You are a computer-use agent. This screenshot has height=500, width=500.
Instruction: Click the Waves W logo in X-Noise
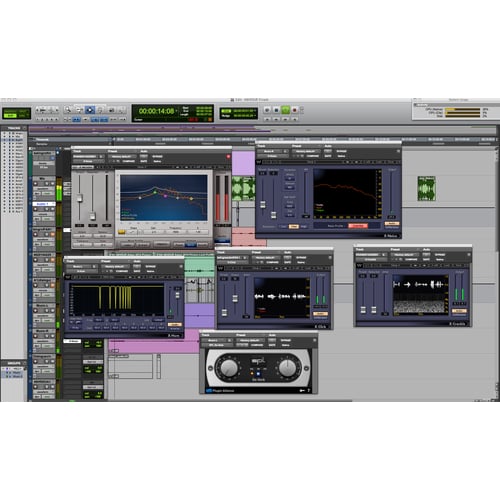click(x=259, y=162)
